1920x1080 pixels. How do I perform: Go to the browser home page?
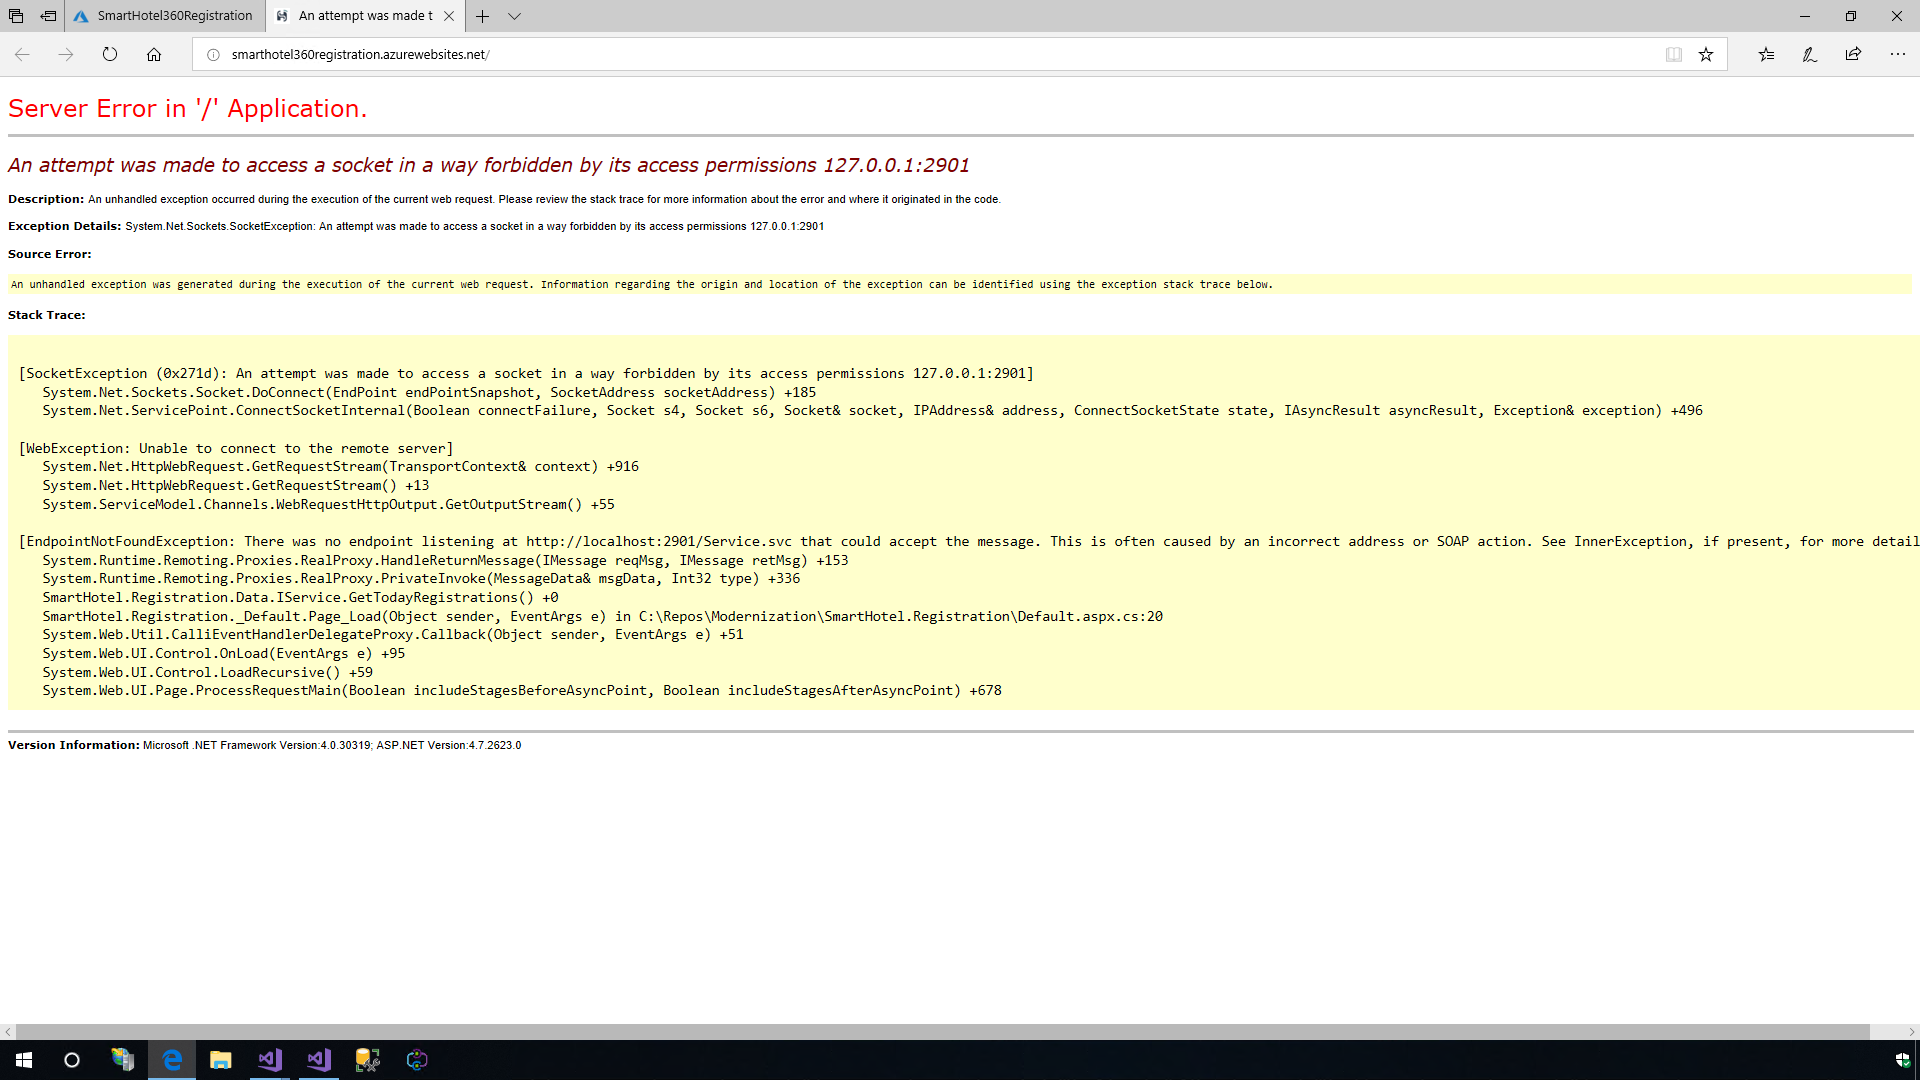[154, 55]
